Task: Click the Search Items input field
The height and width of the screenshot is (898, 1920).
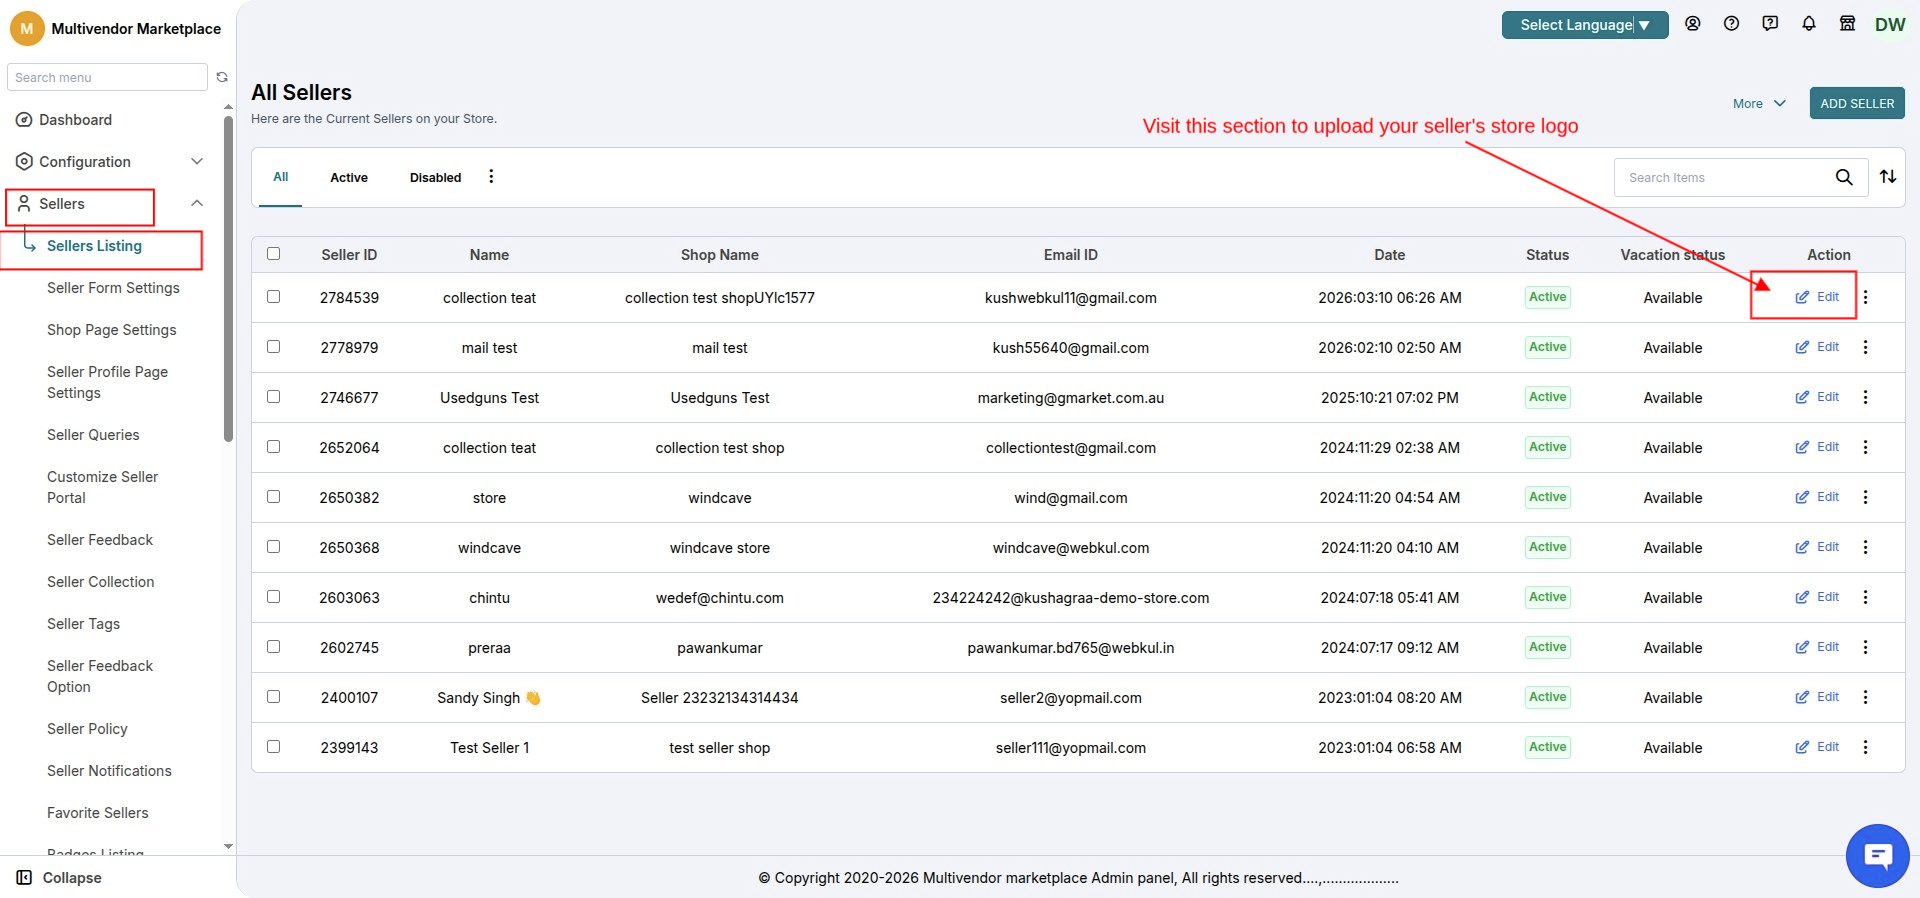Action: tap(1723, 177)
